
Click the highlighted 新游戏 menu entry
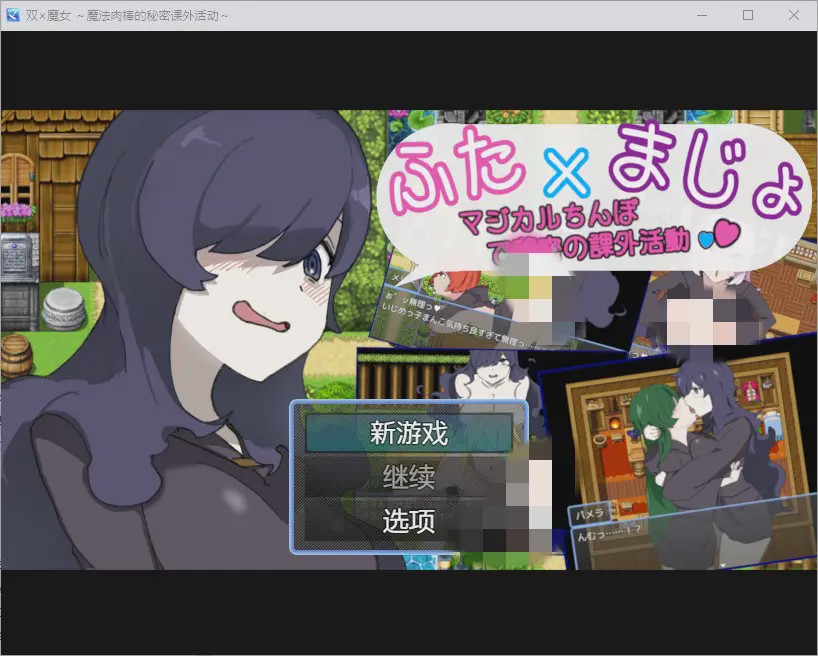pyautogui.click(x=408, y=434)
